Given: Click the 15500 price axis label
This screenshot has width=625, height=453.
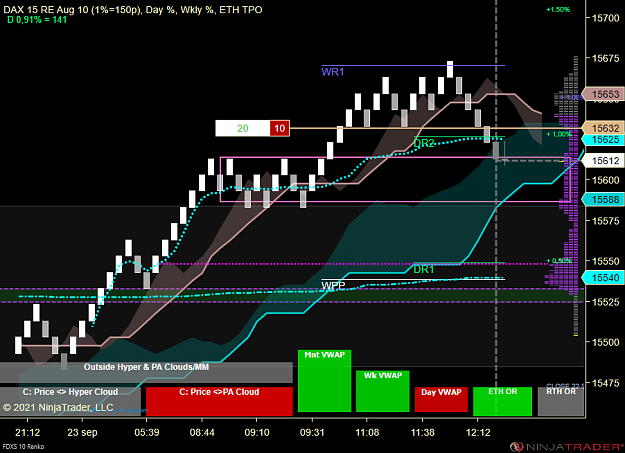Looking at the screenshot, I should coord(605,342).
